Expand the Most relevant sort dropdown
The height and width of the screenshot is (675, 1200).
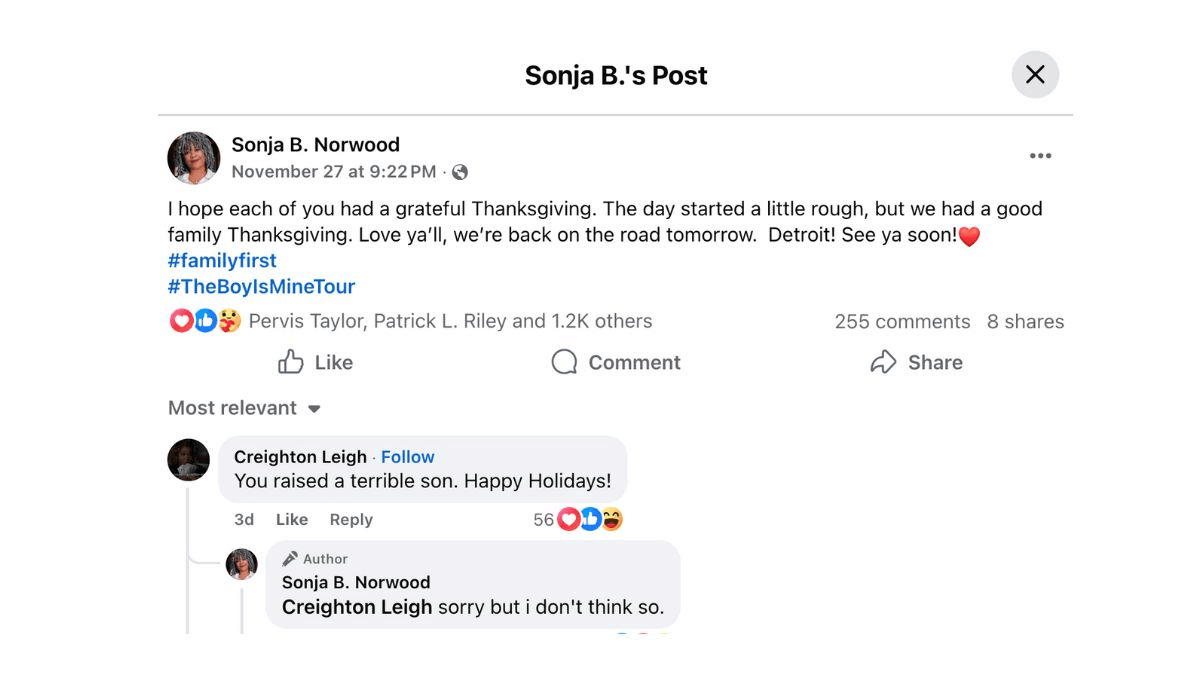click(x=244, y=408)
